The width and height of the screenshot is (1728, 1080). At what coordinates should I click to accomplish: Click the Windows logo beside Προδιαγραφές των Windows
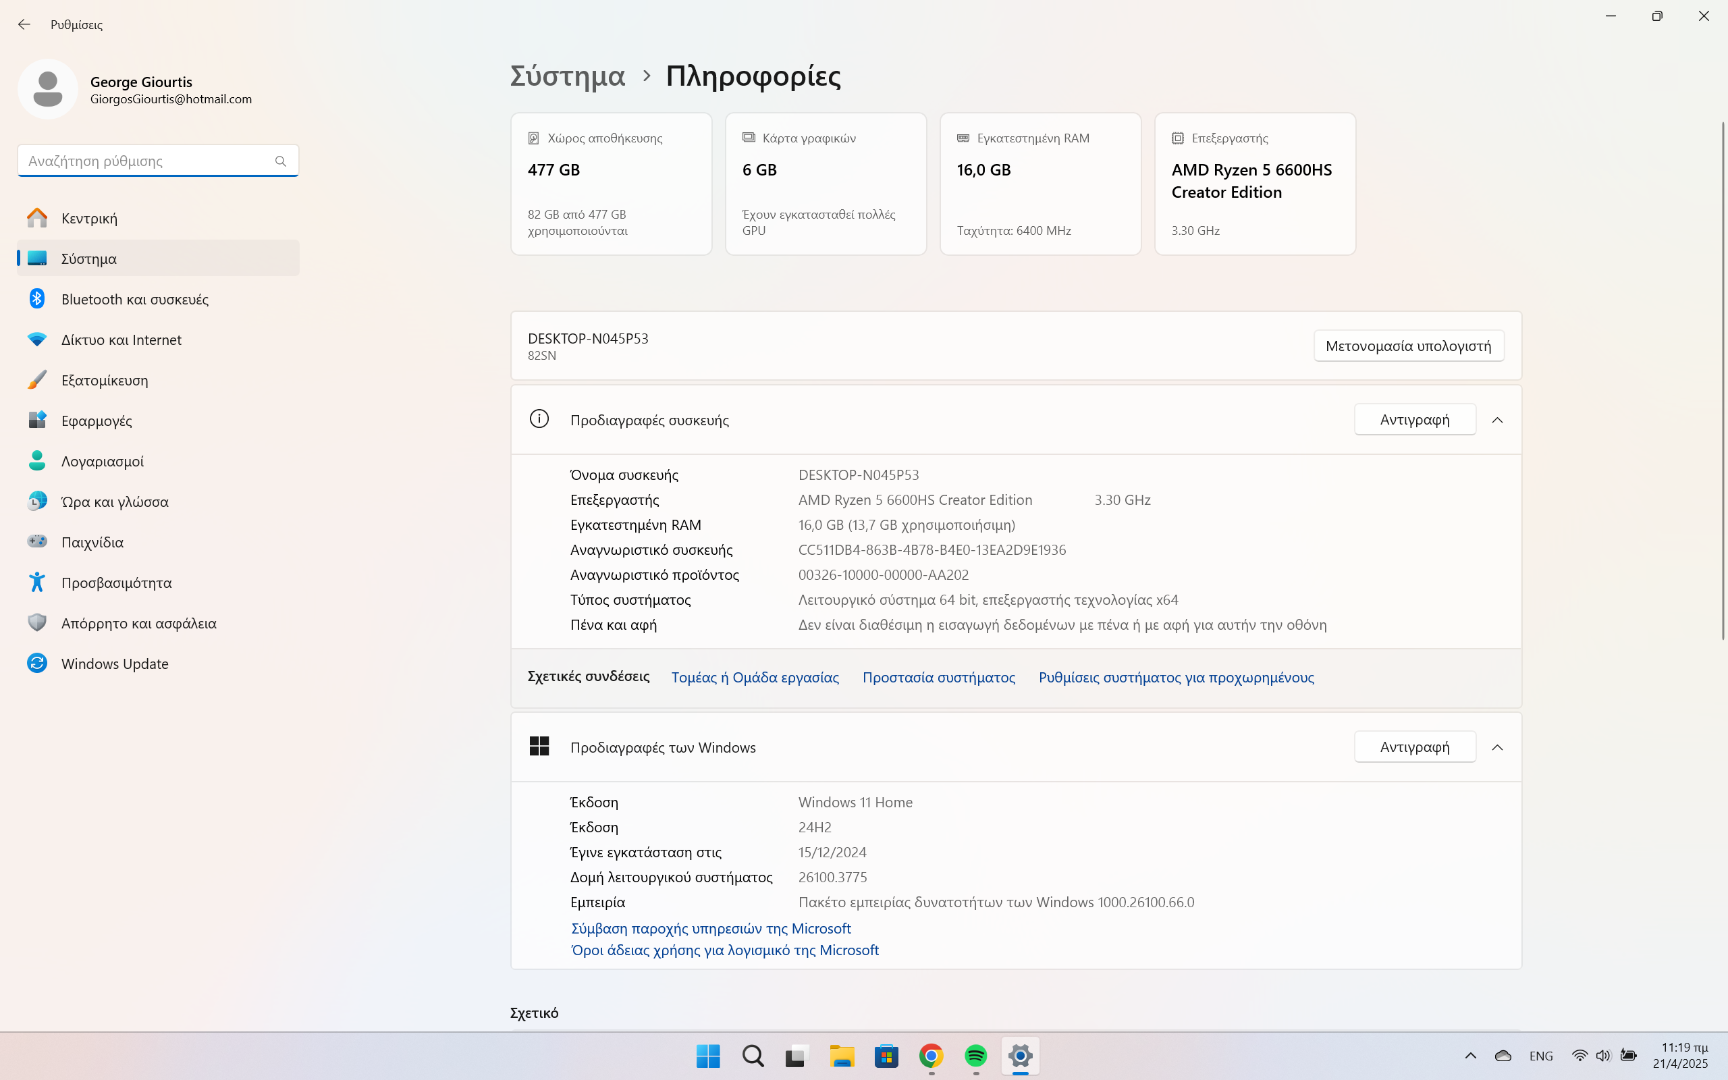pyautogui.click(x=539, y=746)
